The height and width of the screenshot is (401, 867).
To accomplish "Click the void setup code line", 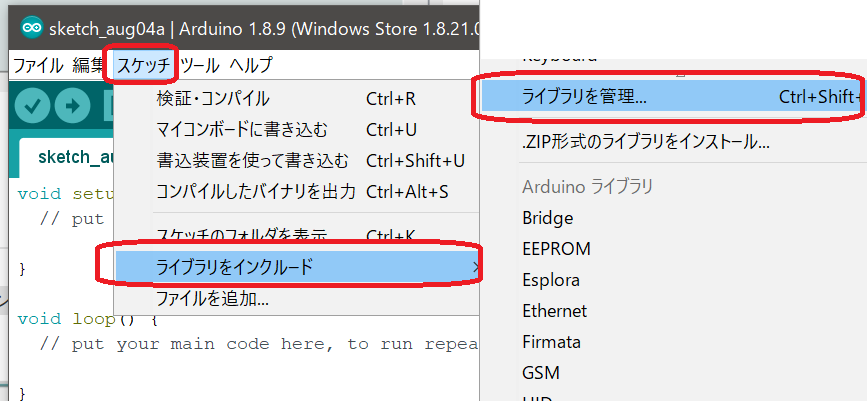I will (x=65, y=194).
